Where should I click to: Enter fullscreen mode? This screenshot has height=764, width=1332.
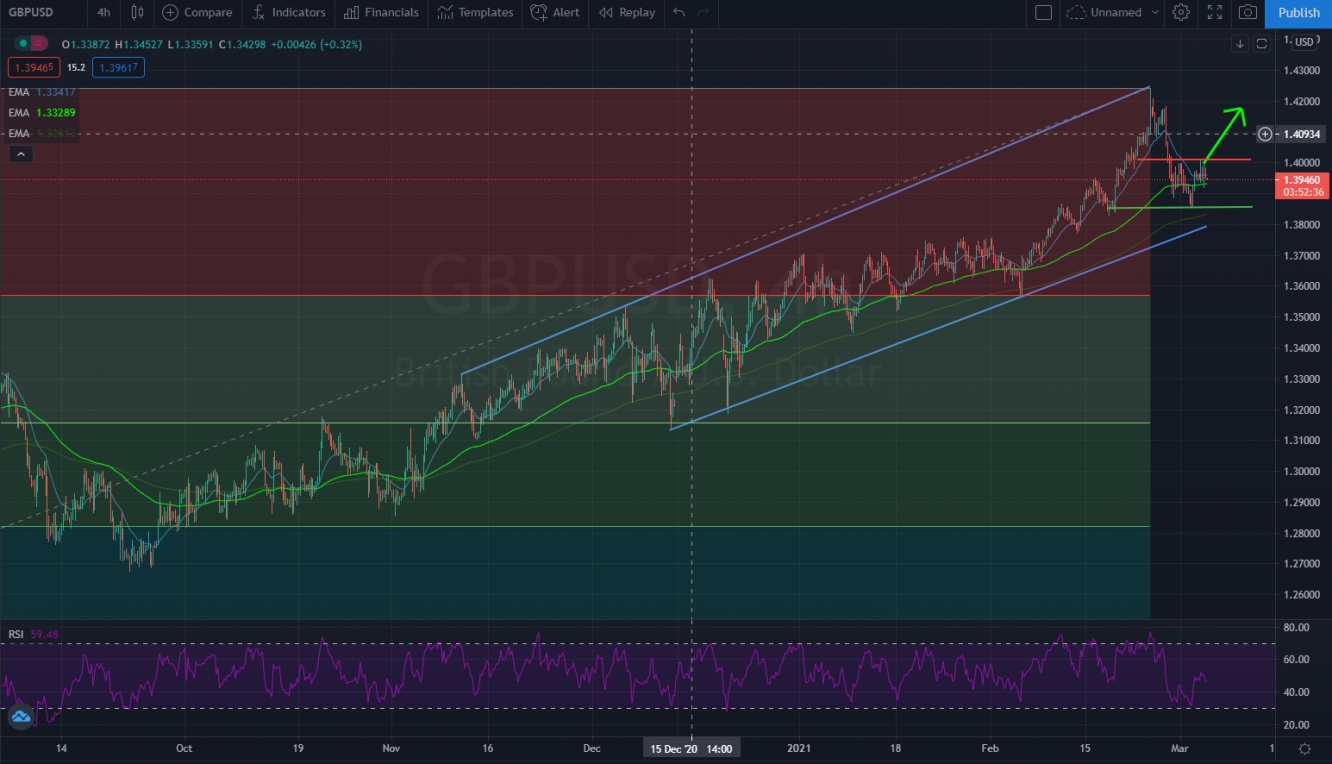click(x=1215, y=12)
